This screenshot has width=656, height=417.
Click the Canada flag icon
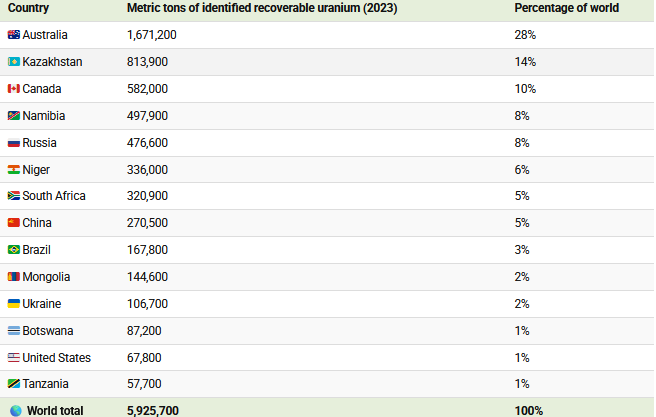coord(14,89)
